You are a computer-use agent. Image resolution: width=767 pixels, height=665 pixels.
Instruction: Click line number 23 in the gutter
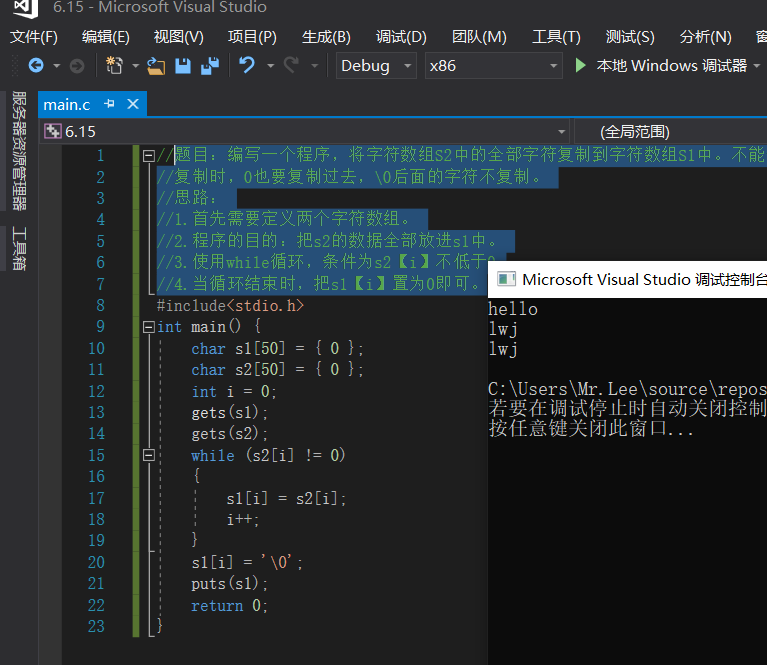point(96,626)
